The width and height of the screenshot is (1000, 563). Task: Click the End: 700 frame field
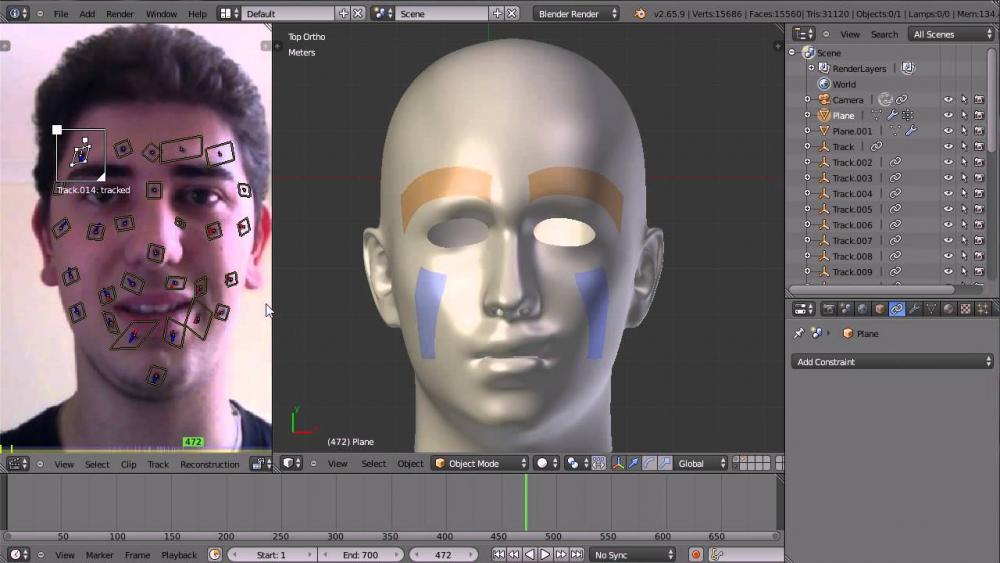[361, 555]
